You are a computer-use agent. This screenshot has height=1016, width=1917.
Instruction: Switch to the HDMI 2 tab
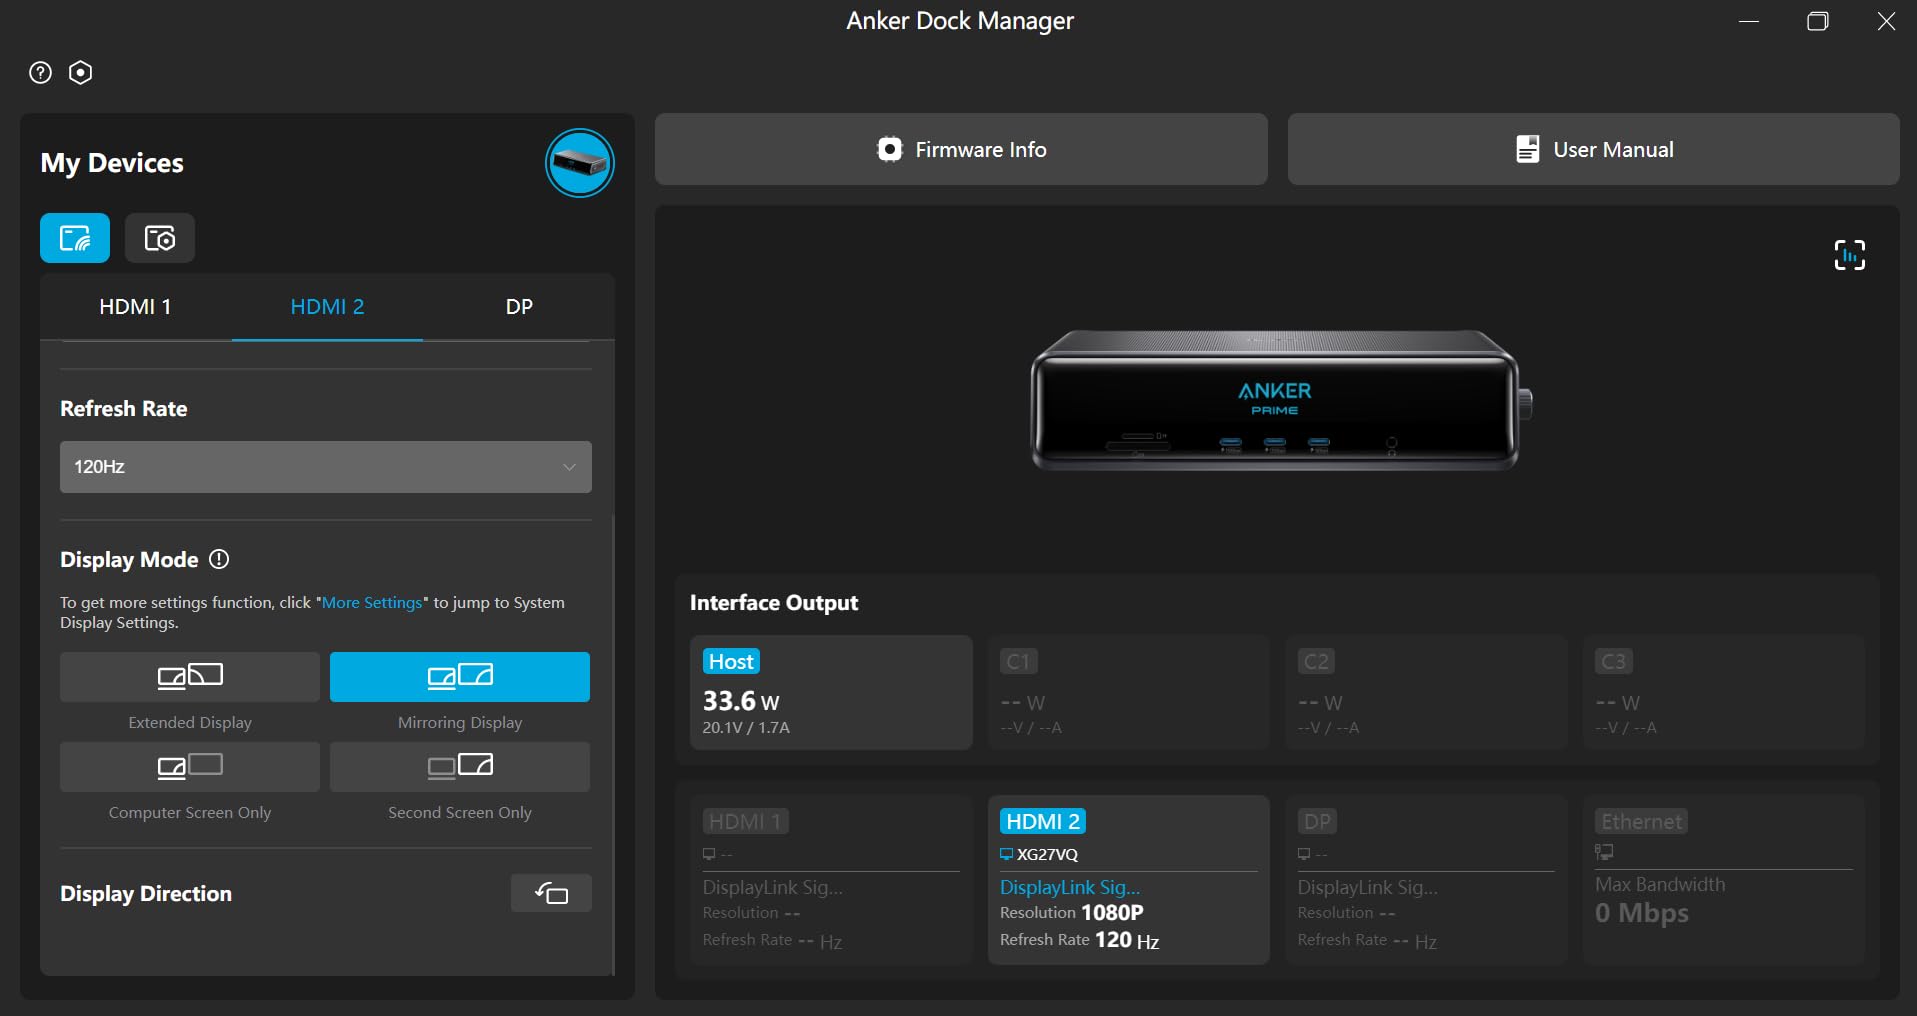tap(327, 307)
